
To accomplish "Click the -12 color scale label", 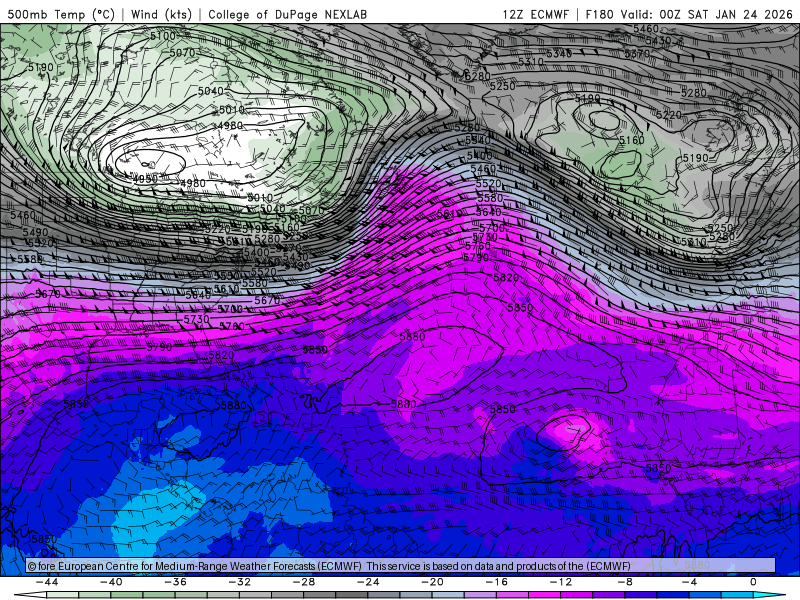I will coord(561,582).
